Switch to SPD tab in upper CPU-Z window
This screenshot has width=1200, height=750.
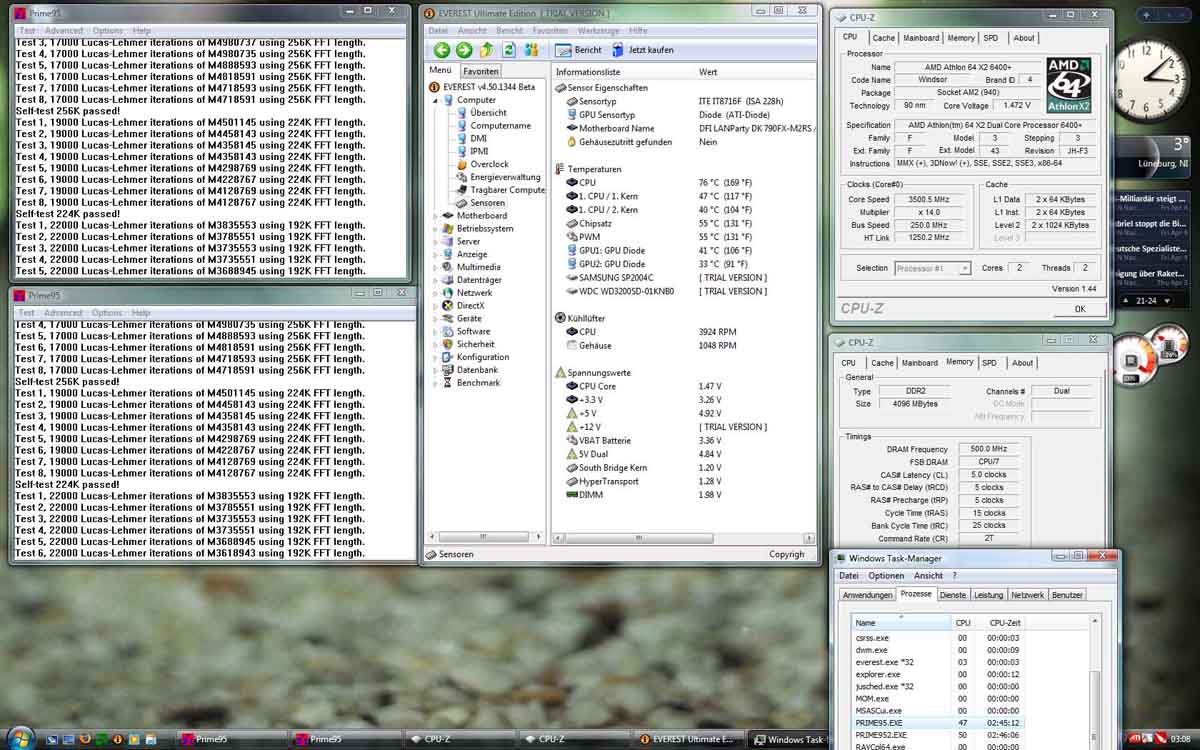click(990, 38)
